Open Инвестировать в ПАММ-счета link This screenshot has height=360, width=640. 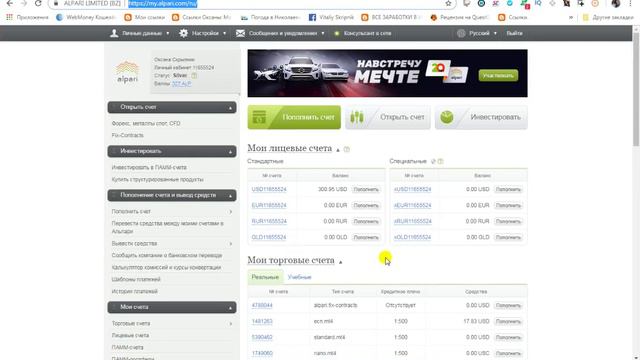point(149,167)
